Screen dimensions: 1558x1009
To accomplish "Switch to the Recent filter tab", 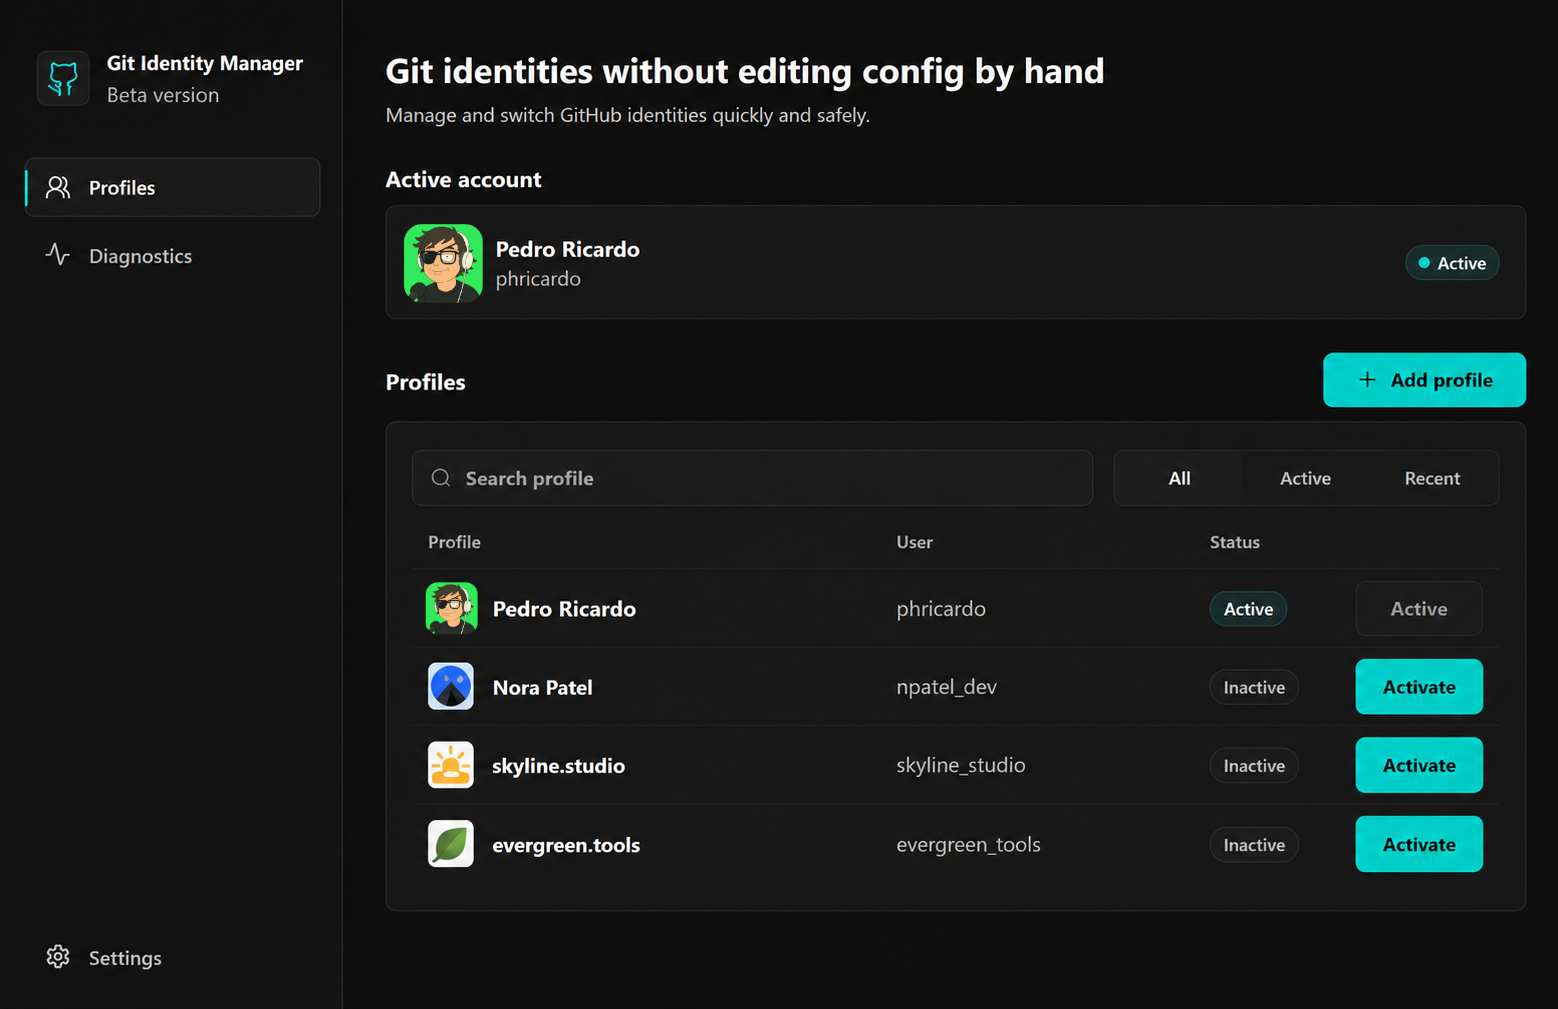I will (1432, 478).
